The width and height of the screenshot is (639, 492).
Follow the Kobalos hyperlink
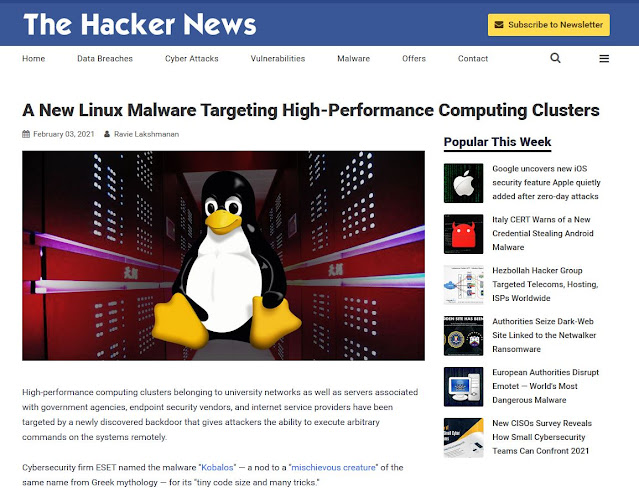pos(217,468)
